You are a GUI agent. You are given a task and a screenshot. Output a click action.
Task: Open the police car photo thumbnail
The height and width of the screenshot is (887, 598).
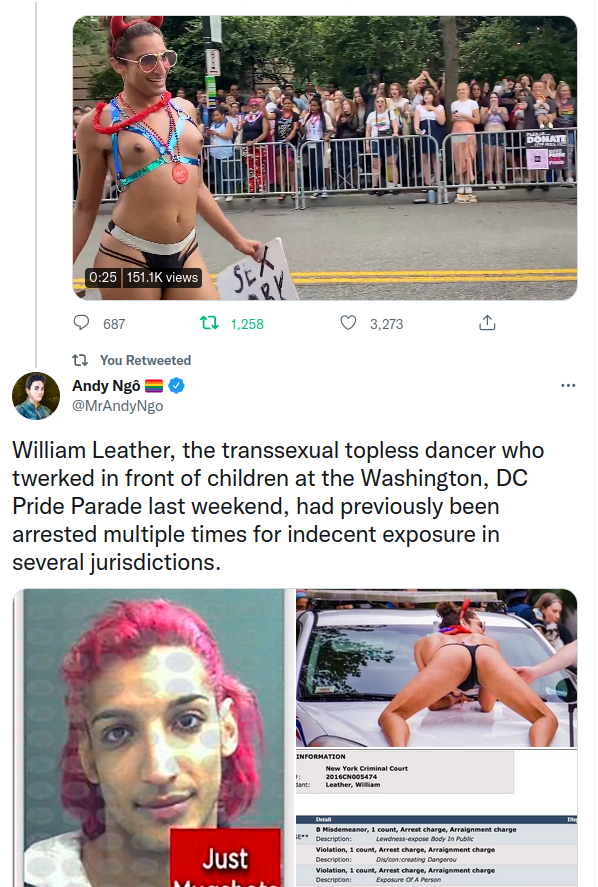[436, 668]
